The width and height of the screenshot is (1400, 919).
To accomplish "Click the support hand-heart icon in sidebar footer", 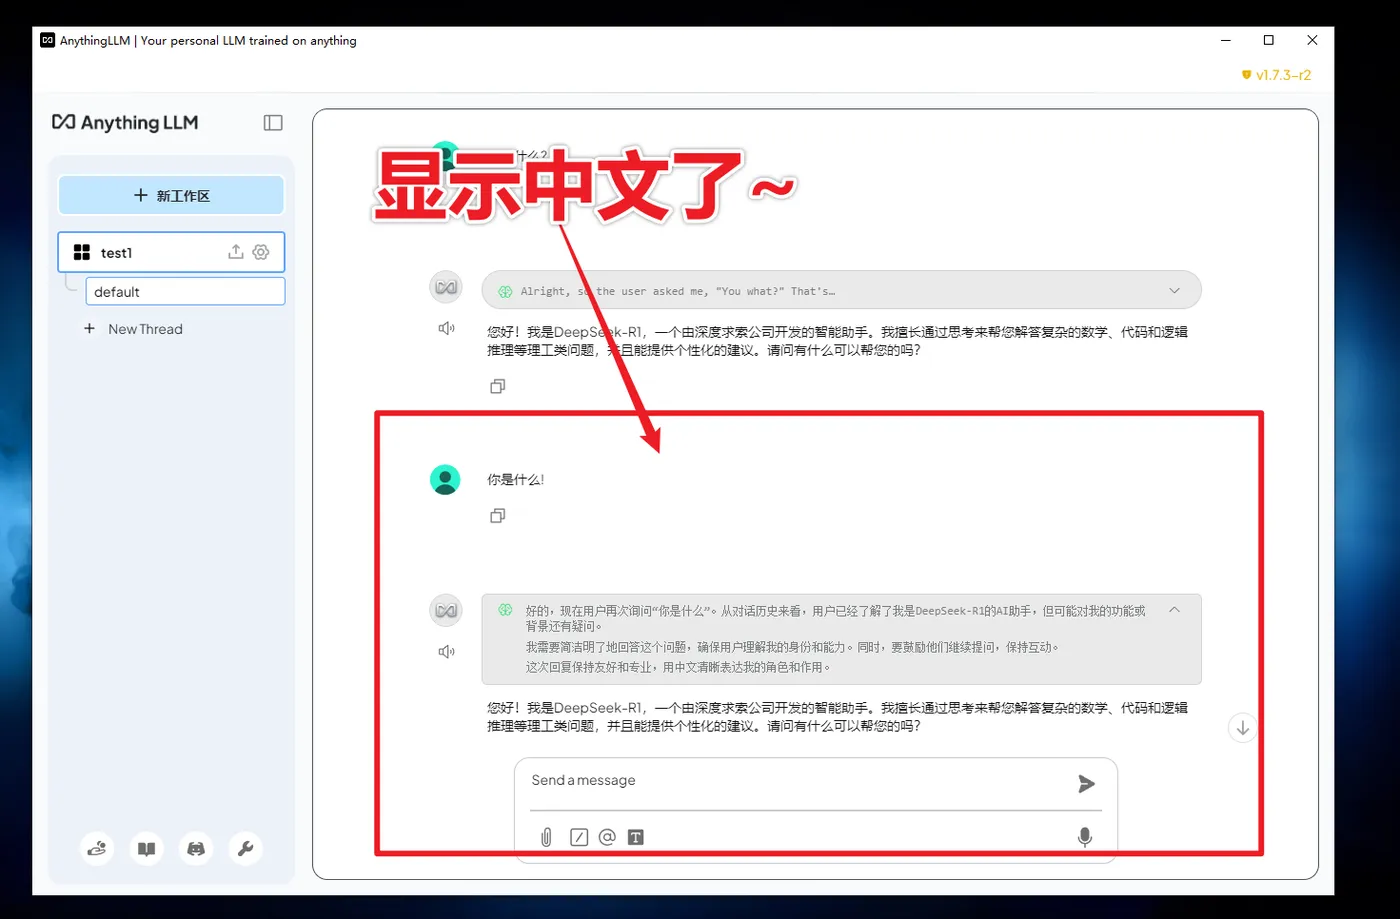I will 97,849.
